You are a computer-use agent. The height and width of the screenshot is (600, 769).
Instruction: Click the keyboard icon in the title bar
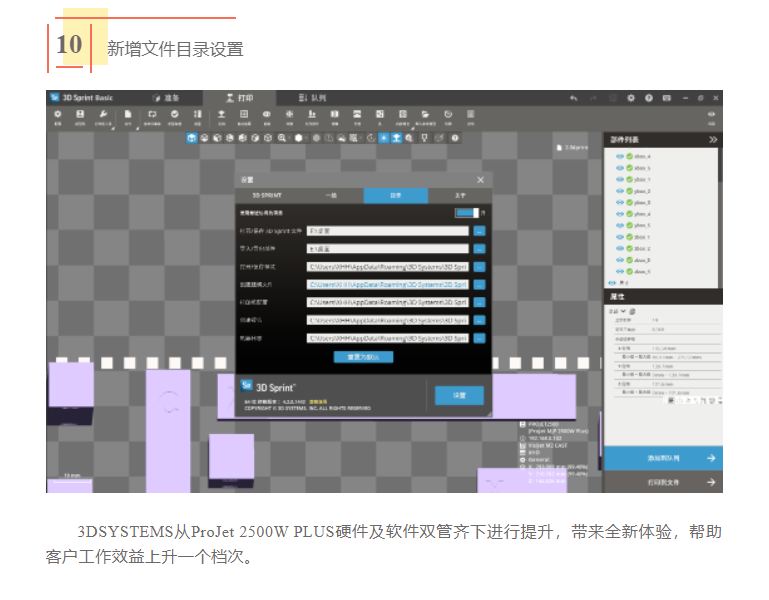666,98
